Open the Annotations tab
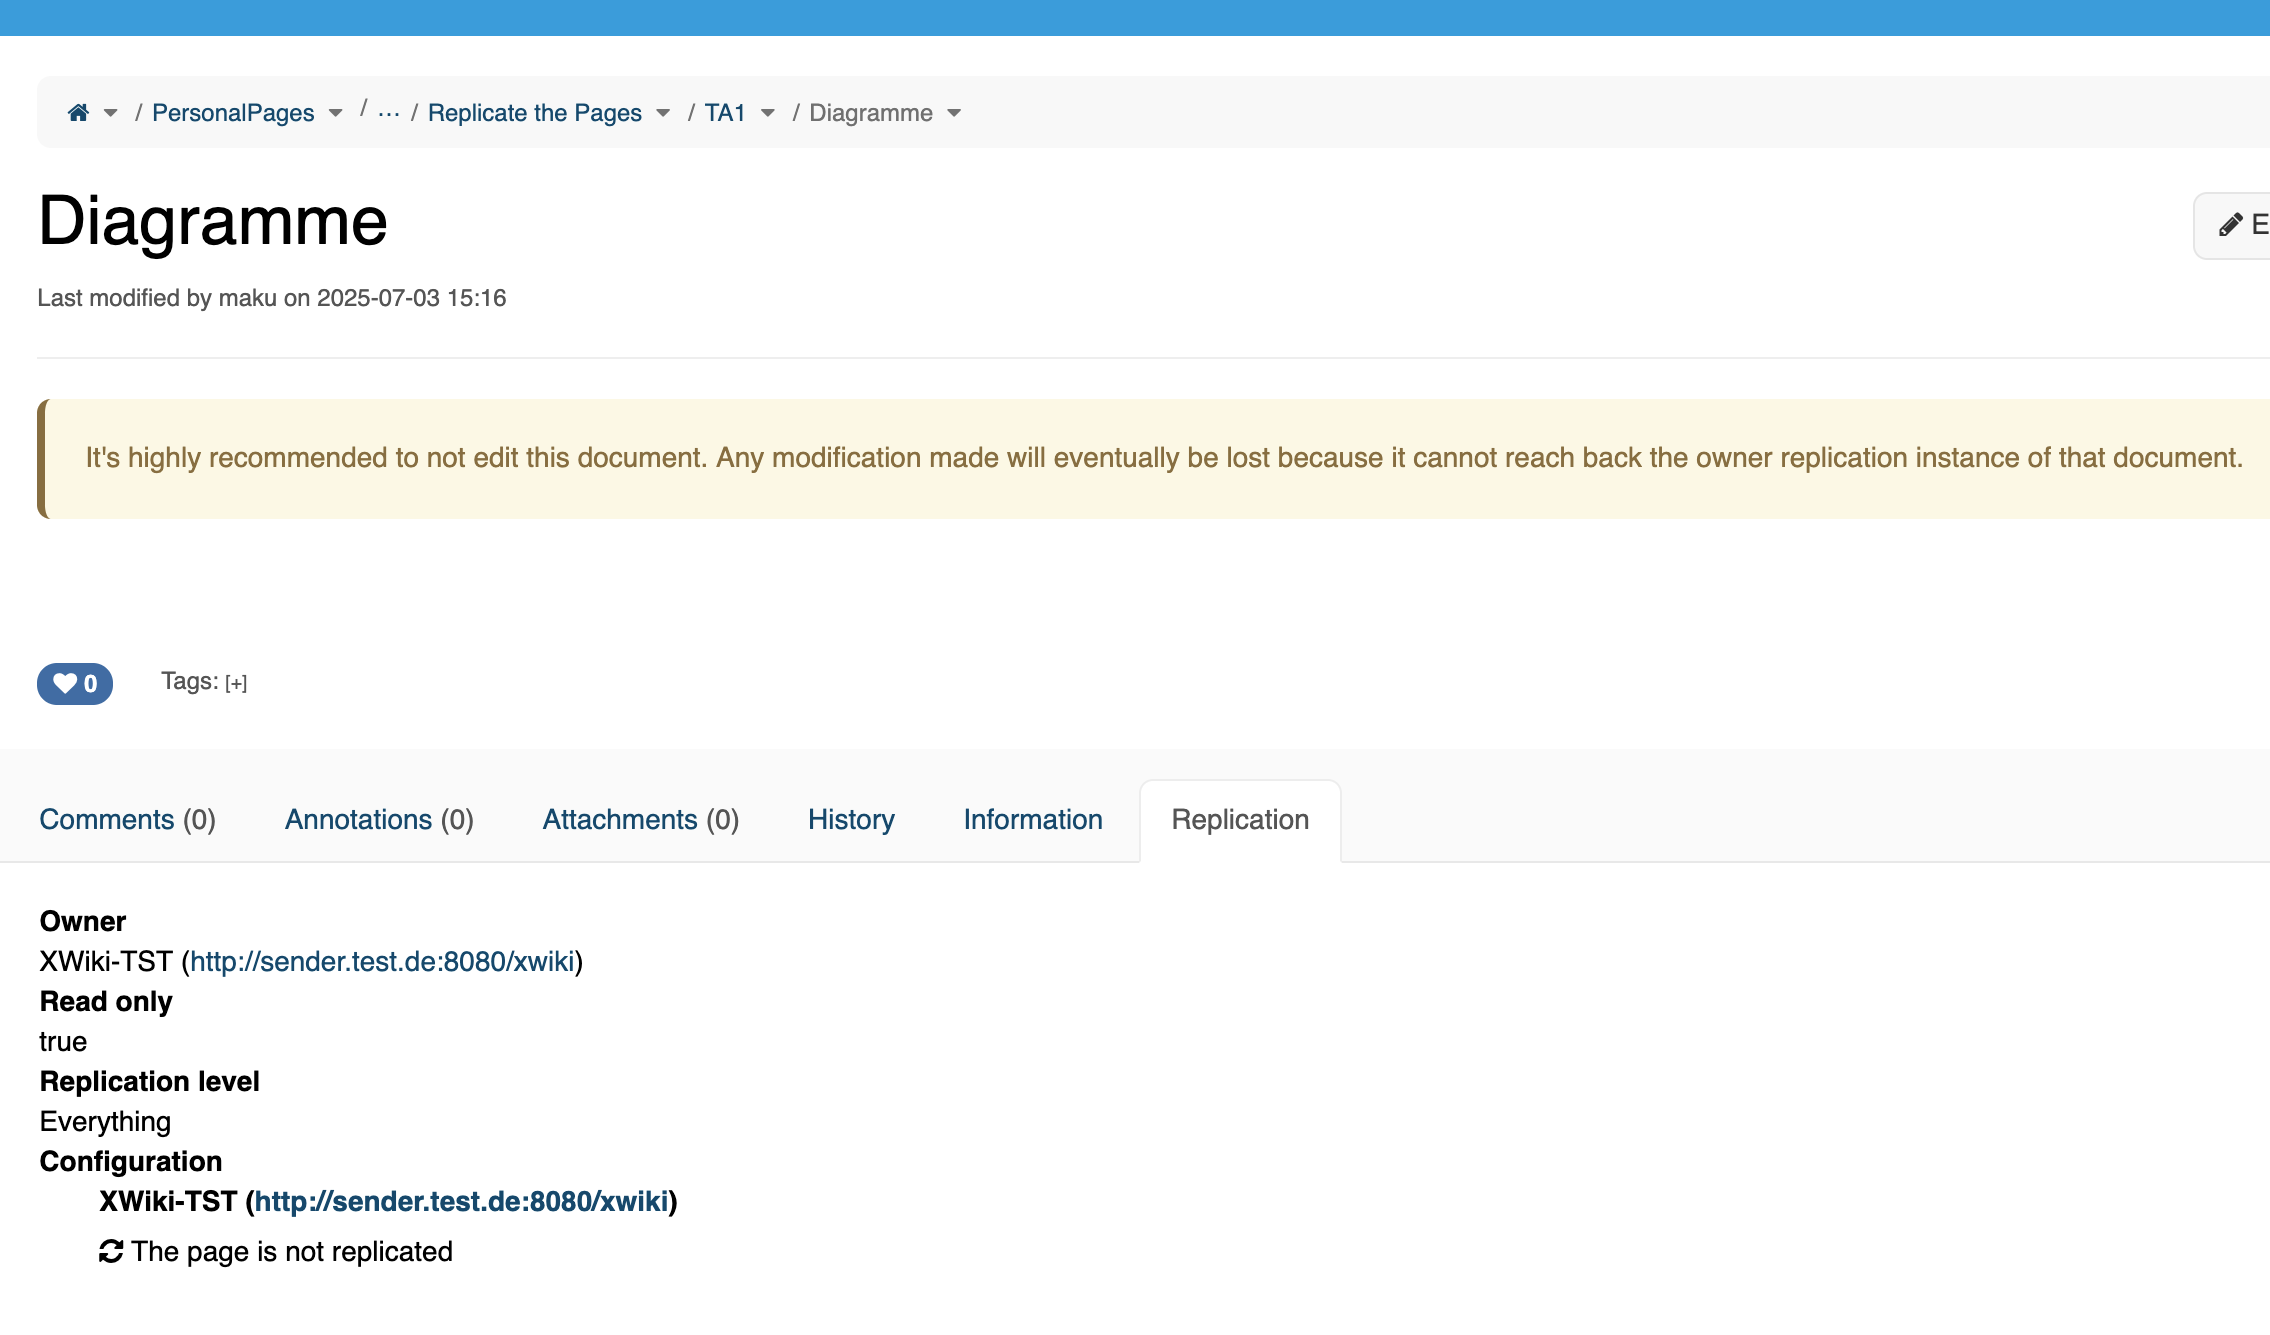Viewport: 2270px width, 1335px height. tap(379, 819)
